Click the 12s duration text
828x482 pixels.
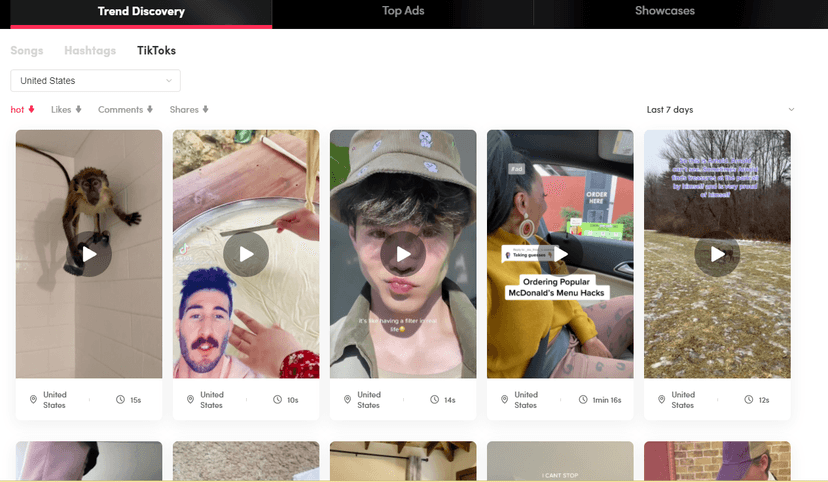[764, 400]
